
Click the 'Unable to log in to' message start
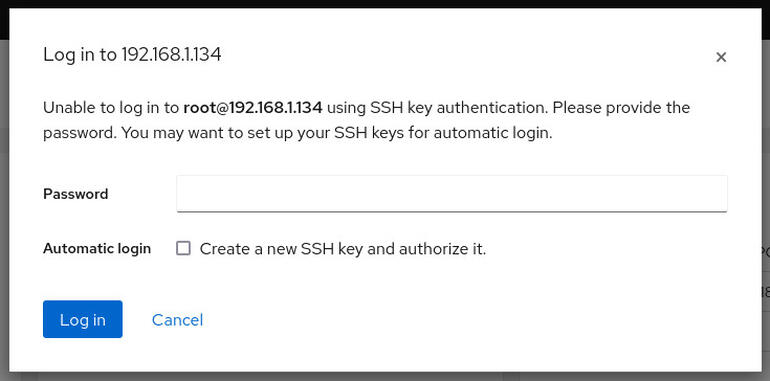(x=111, y=108)
